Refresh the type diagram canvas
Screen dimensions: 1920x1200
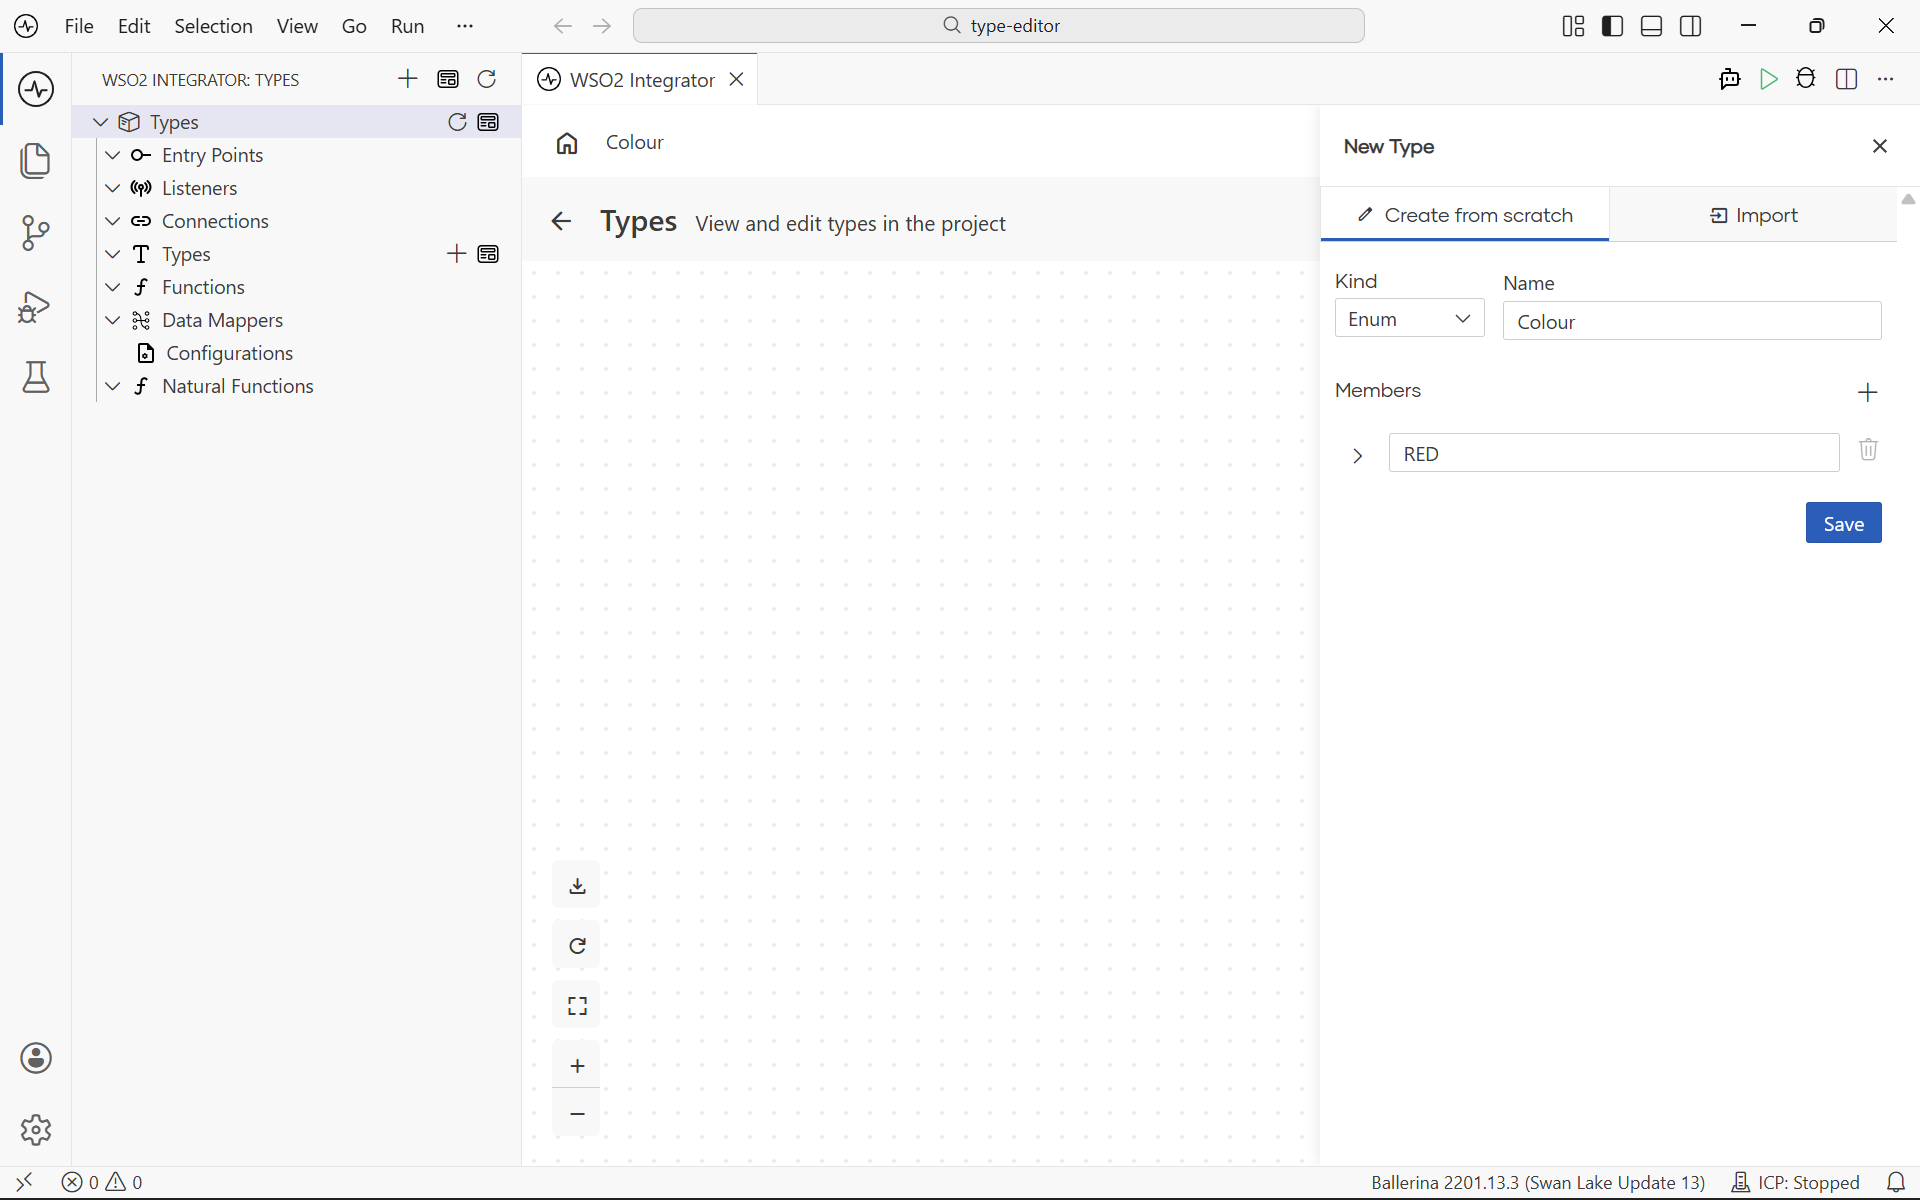tap(577, 946)
